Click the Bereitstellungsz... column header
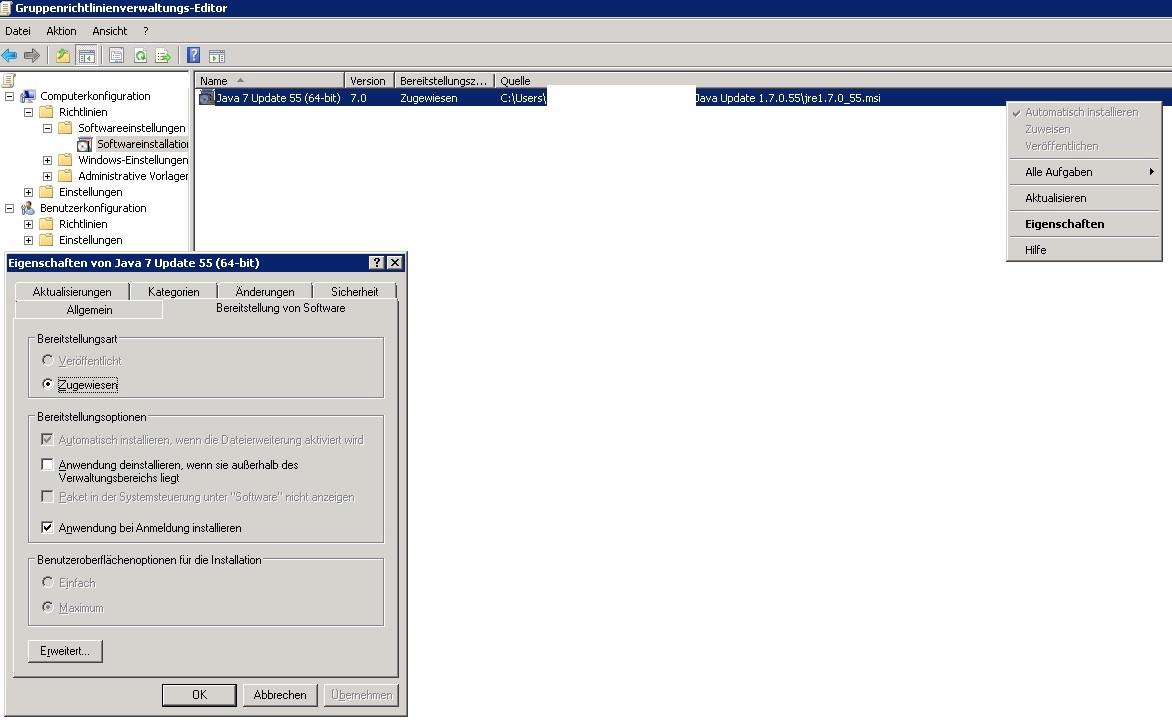The image size is (1172, 725). point(444,81)
